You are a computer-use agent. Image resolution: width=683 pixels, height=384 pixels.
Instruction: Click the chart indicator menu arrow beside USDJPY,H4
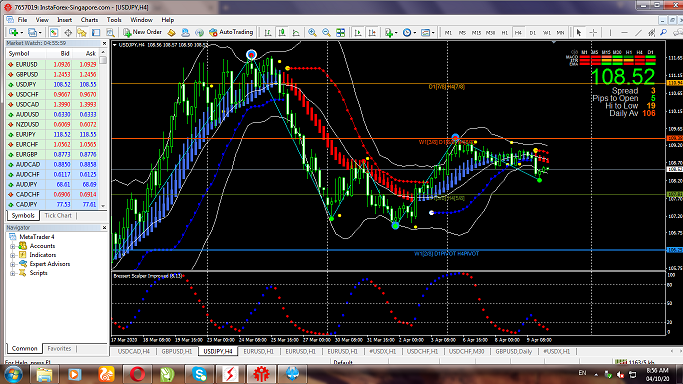(115, 44)
